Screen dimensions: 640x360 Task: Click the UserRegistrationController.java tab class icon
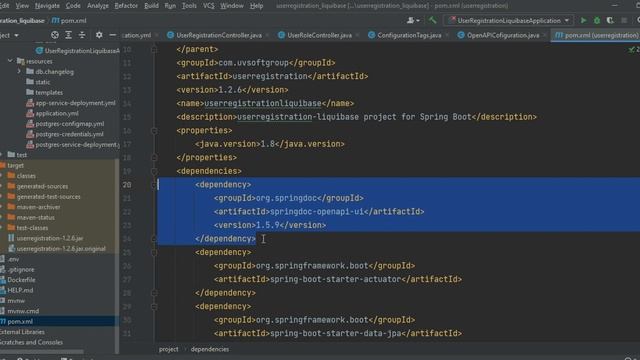[171, 35]
